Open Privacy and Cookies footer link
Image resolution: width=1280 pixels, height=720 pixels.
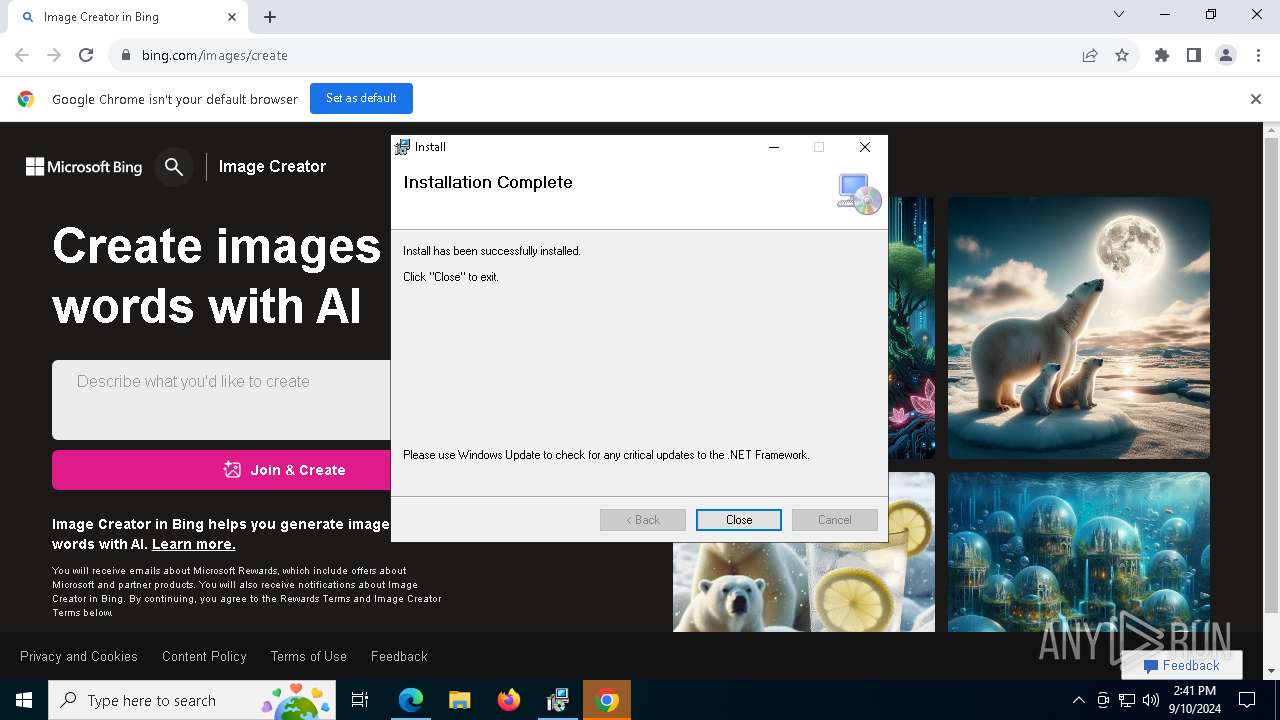coord(79,656)
